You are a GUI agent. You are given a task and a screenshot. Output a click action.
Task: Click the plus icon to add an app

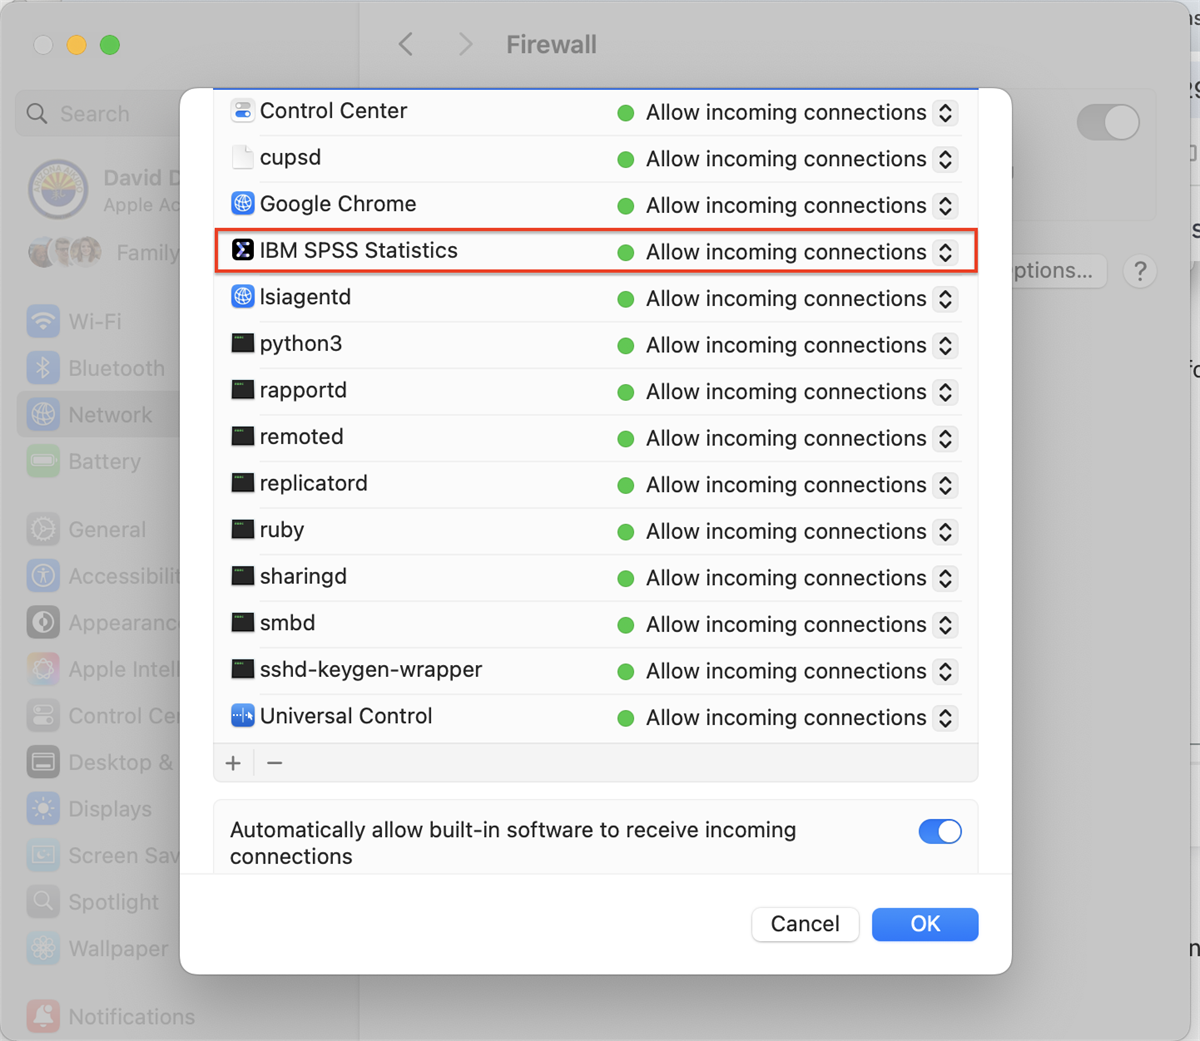pyautogui.click(x=233, y=763)
